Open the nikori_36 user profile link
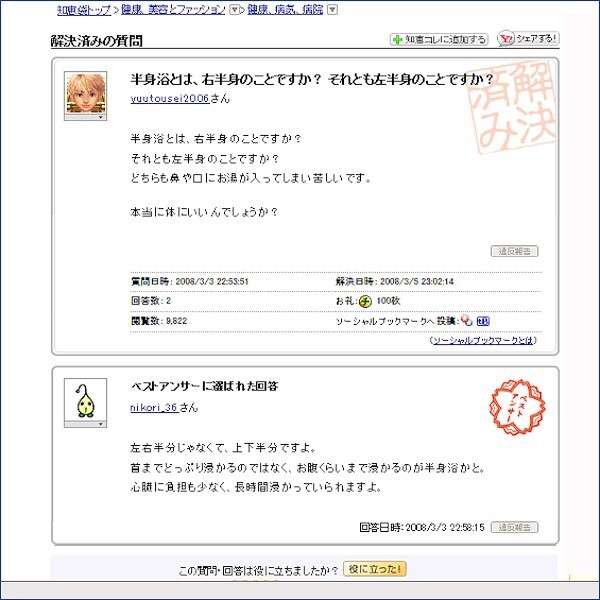The width and height of the screenshot is (600, 600). 154,408
